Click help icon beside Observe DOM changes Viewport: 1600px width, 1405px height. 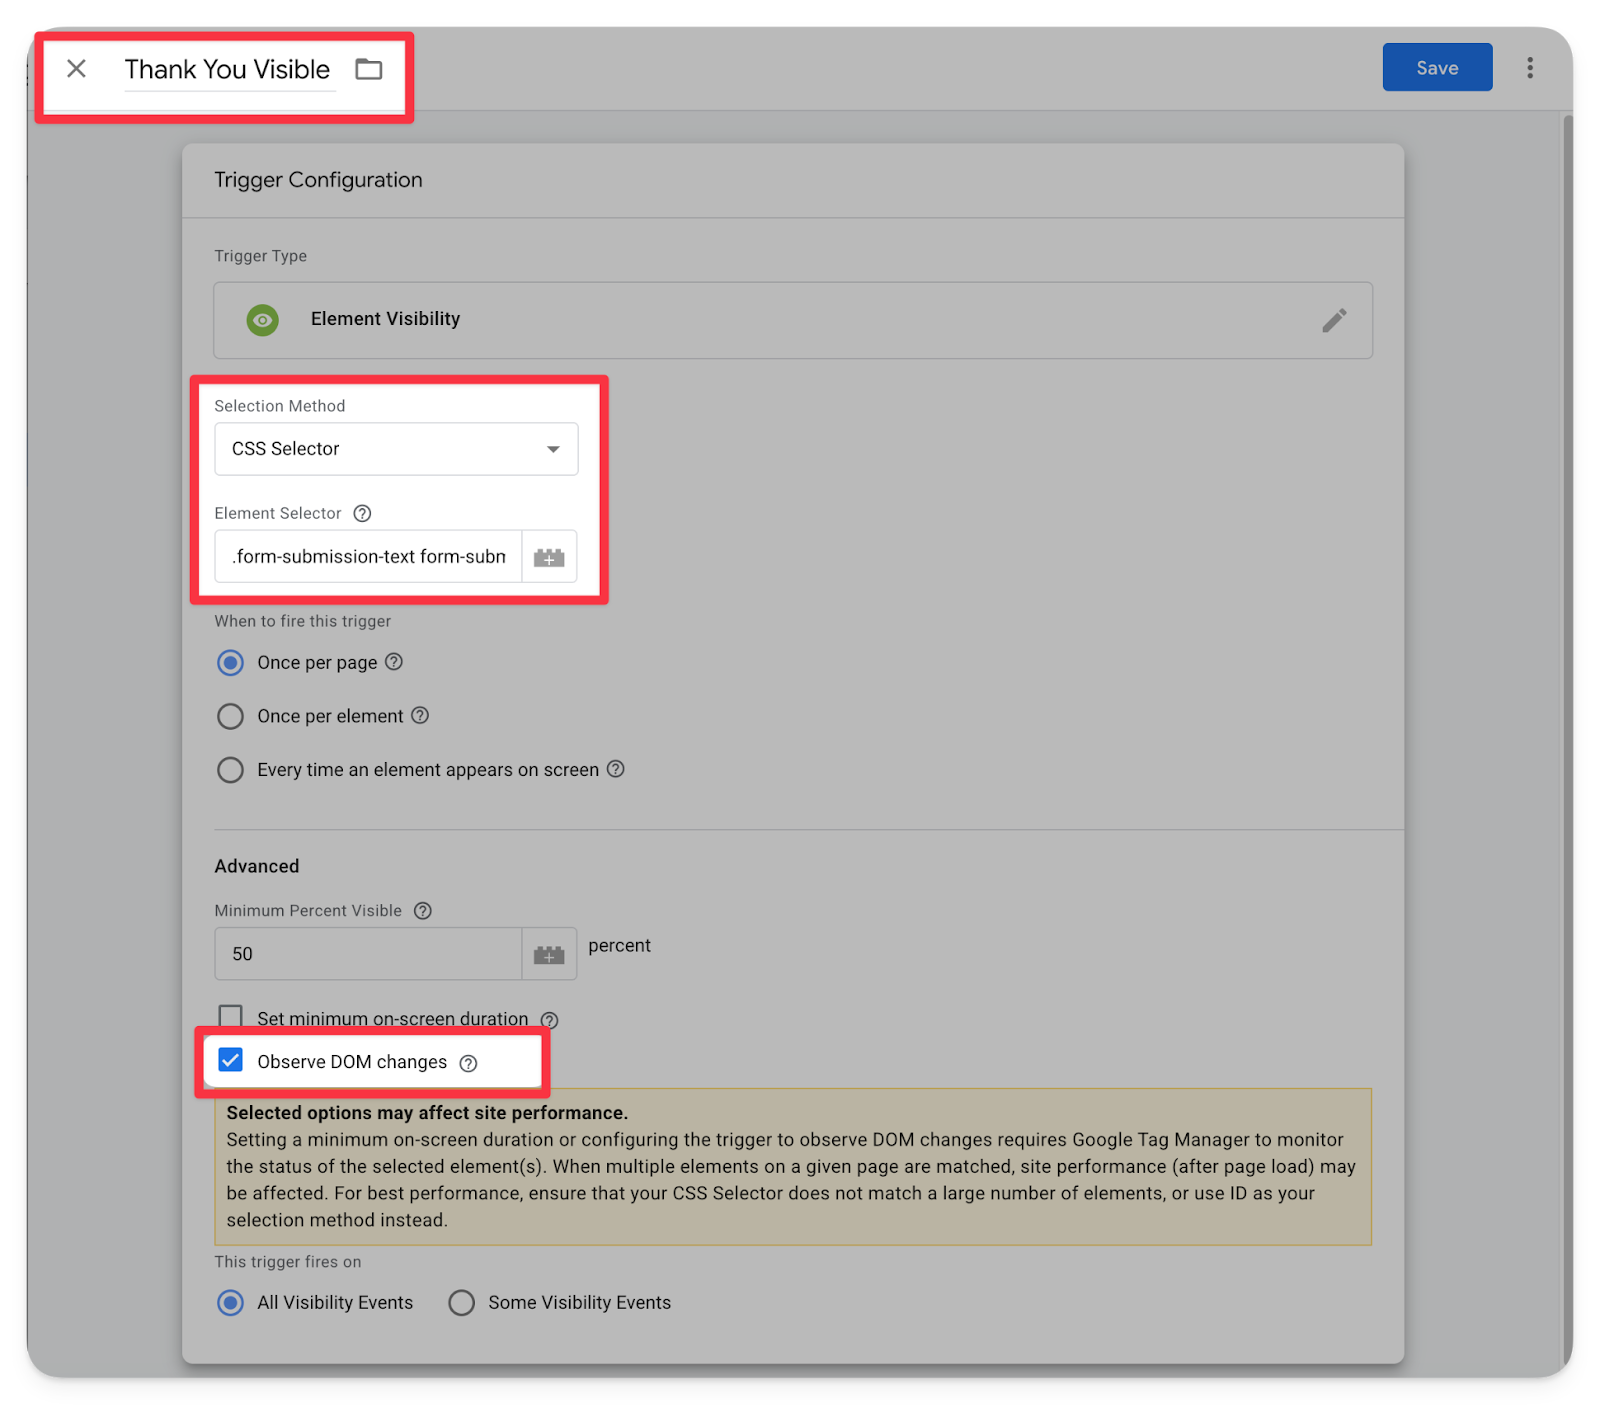coord(468,1063)
